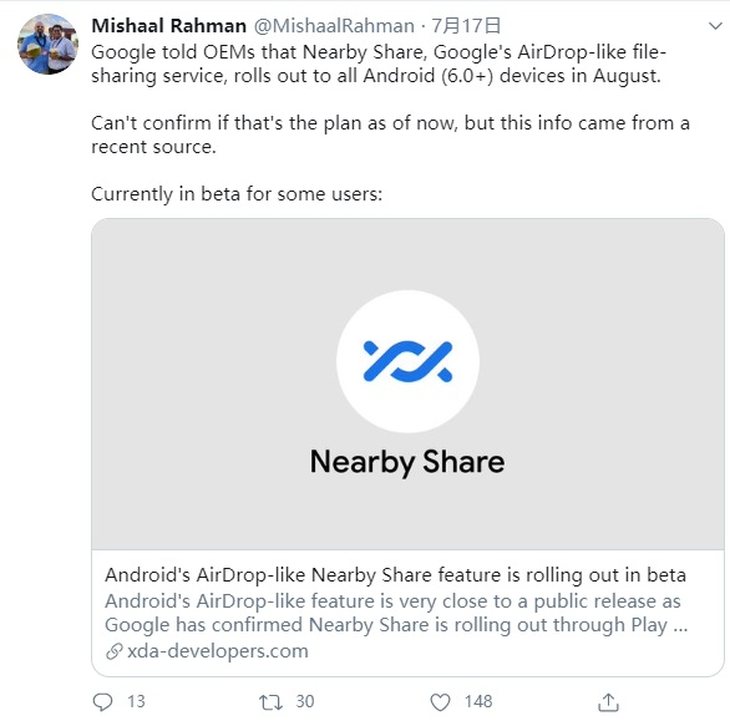730x721 pixels.
Task: Like the tweet with the heart icon
Action: (440, 702)
